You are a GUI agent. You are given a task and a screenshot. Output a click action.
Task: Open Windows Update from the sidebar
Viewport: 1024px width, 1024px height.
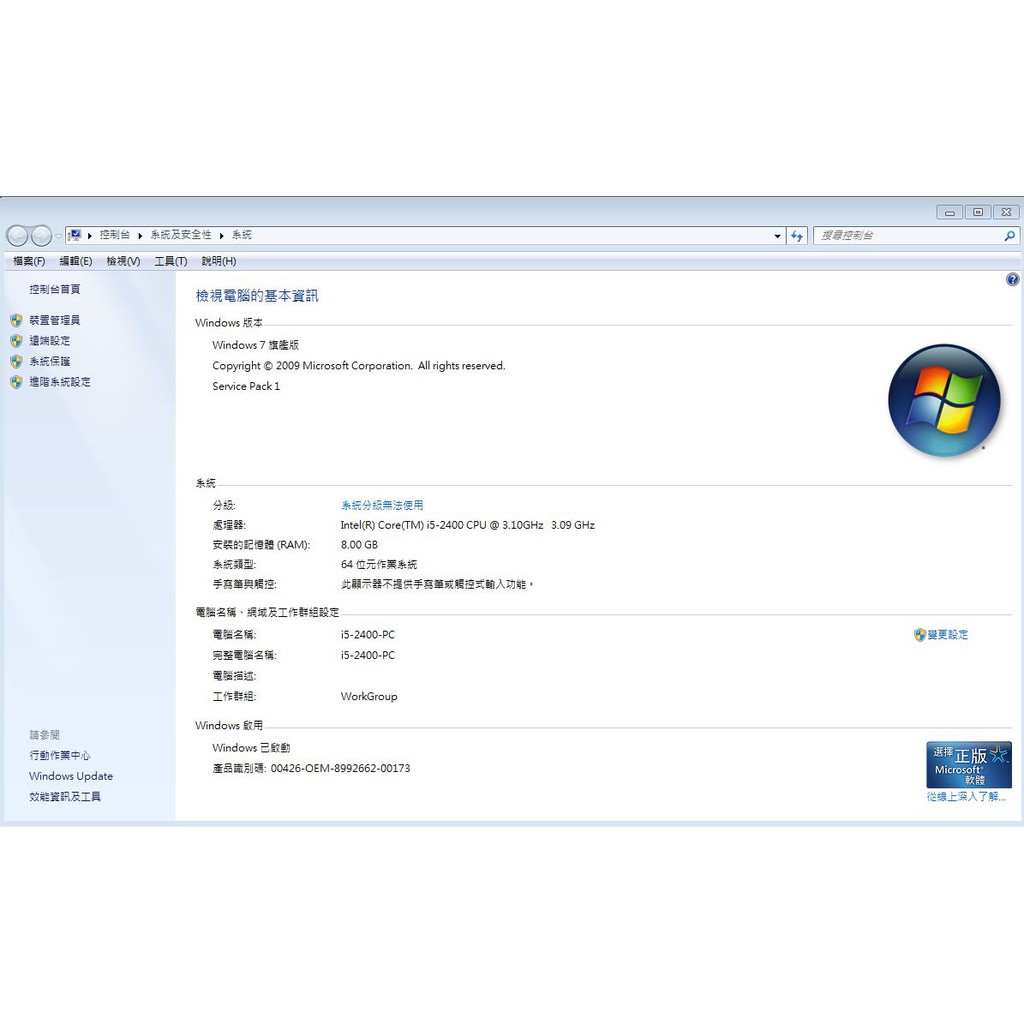[71, 776]
